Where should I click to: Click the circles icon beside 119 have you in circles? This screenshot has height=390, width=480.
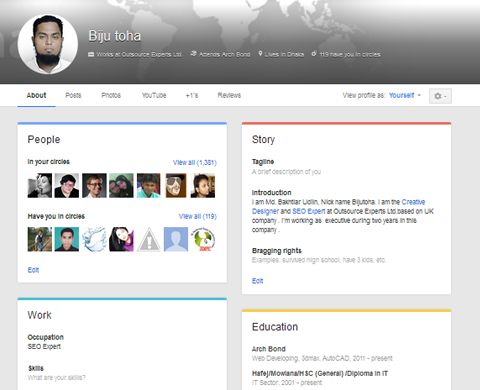point(314,54)
